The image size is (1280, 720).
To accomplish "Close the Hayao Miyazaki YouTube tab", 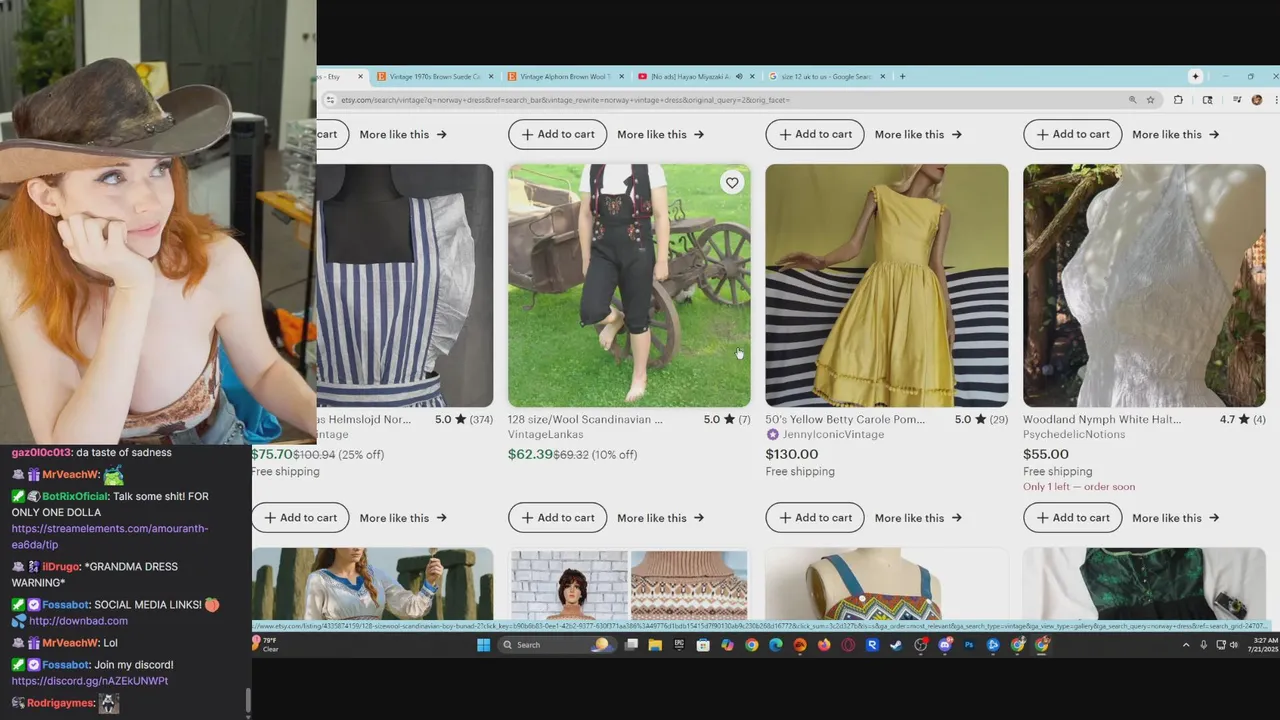I will click(752, 76).
